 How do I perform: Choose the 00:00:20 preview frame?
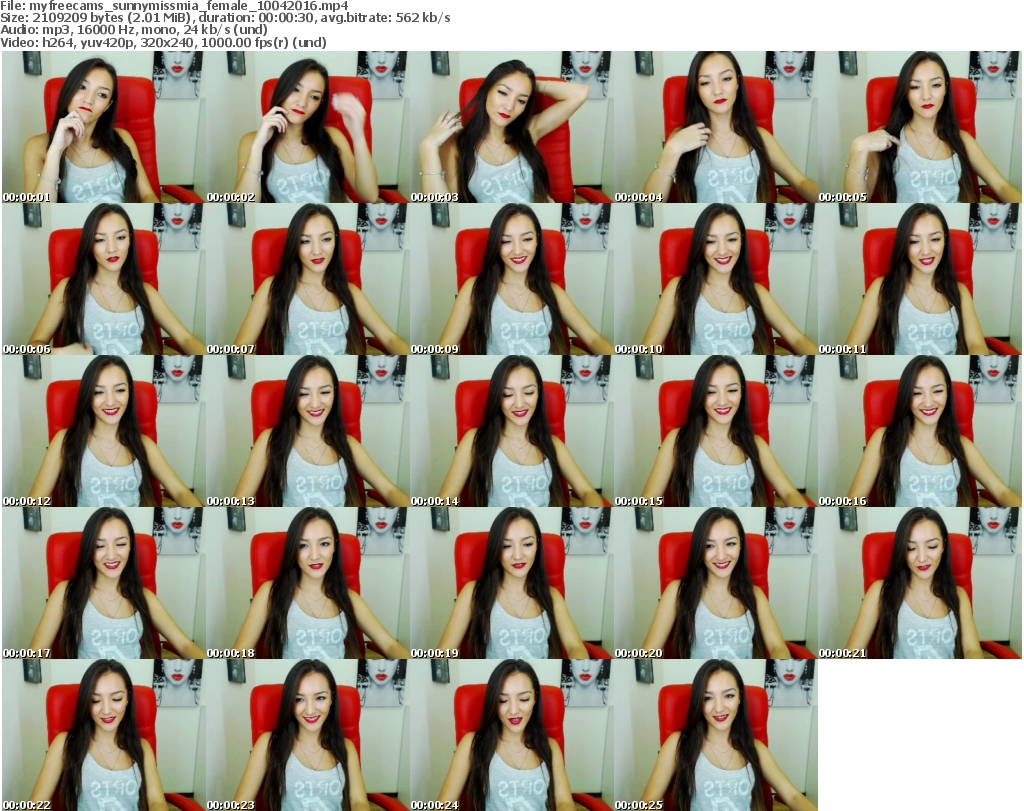click(716, 583)
